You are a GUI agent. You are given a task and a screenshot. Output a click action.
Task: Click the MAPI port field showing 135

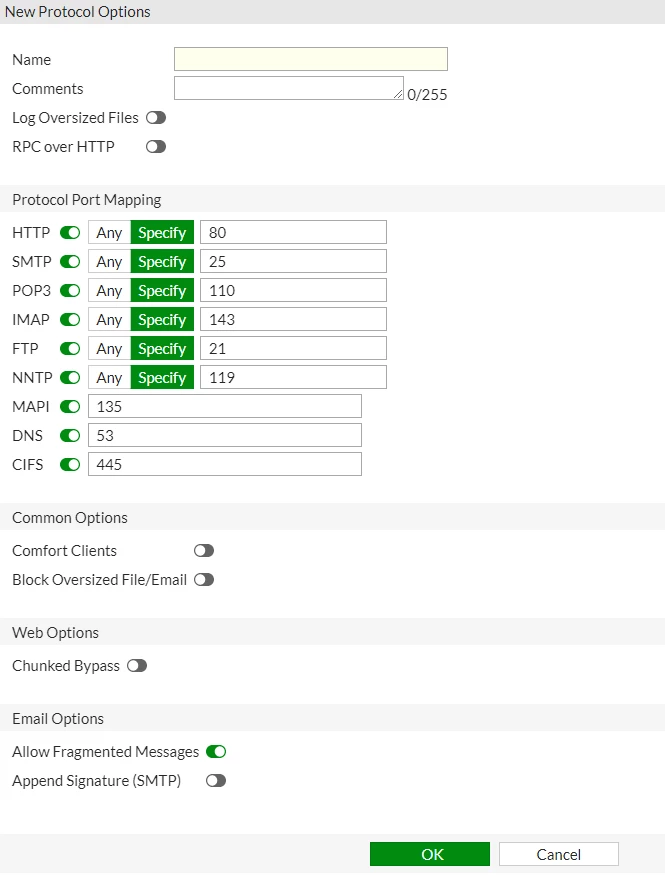(x=225, y=407)
